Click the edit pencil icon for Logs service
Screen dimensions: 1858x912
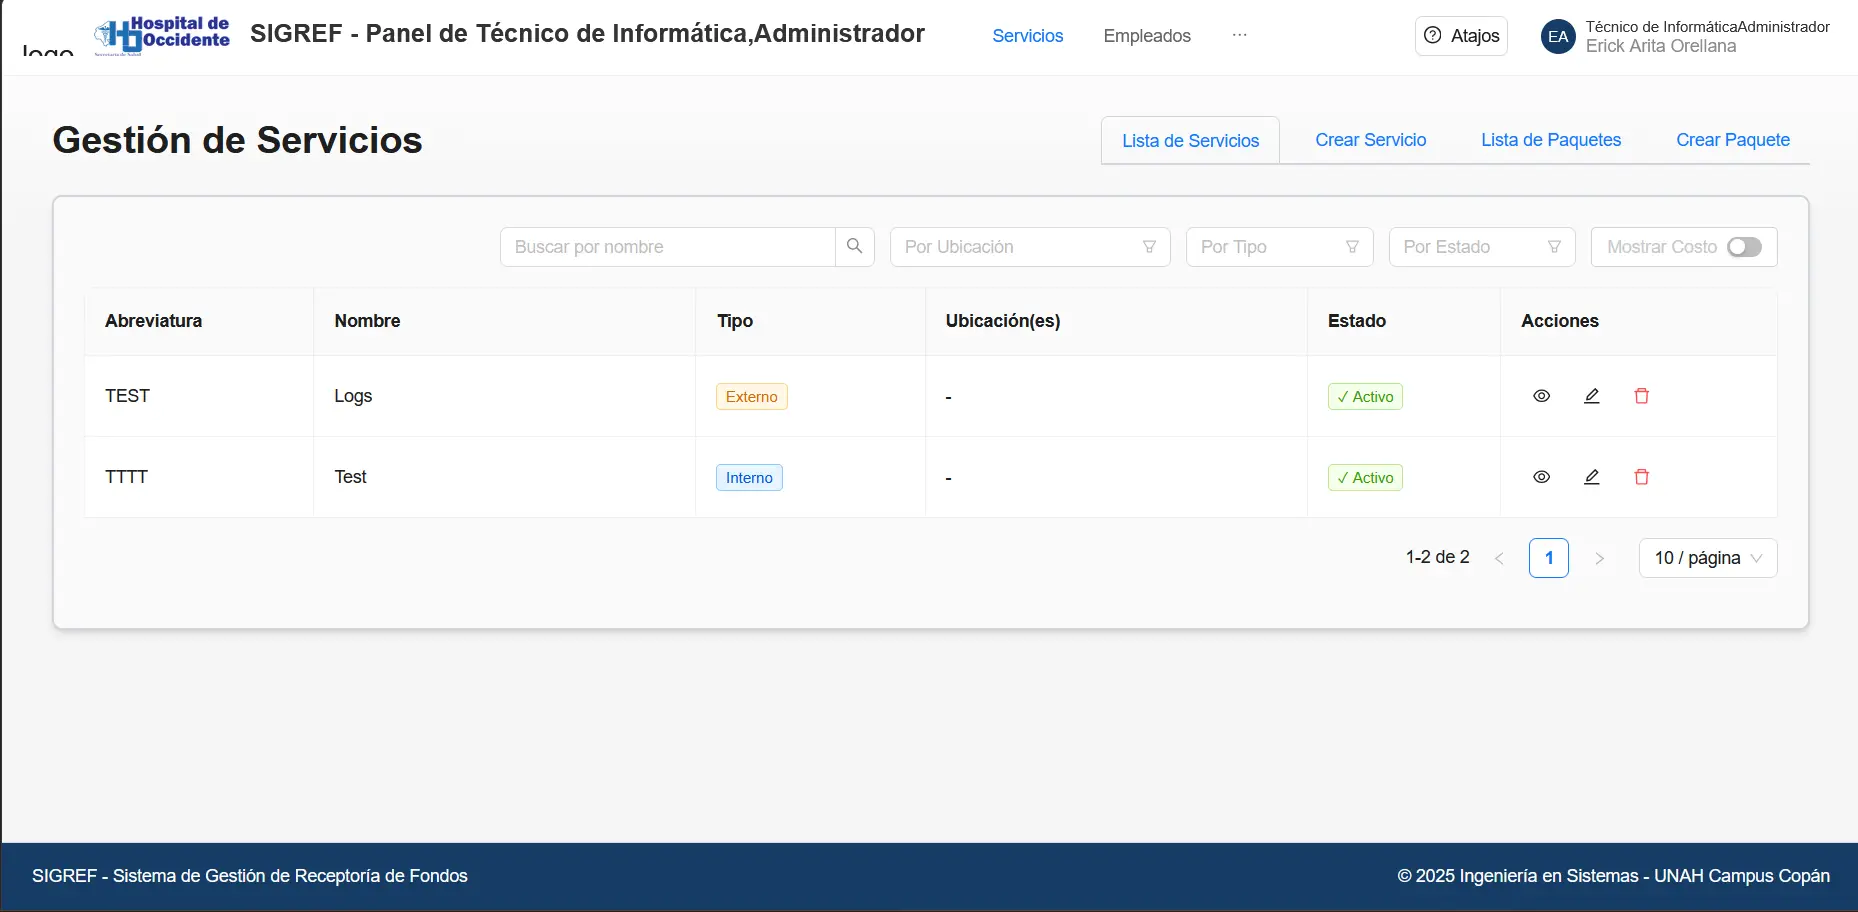(1591, 396)
